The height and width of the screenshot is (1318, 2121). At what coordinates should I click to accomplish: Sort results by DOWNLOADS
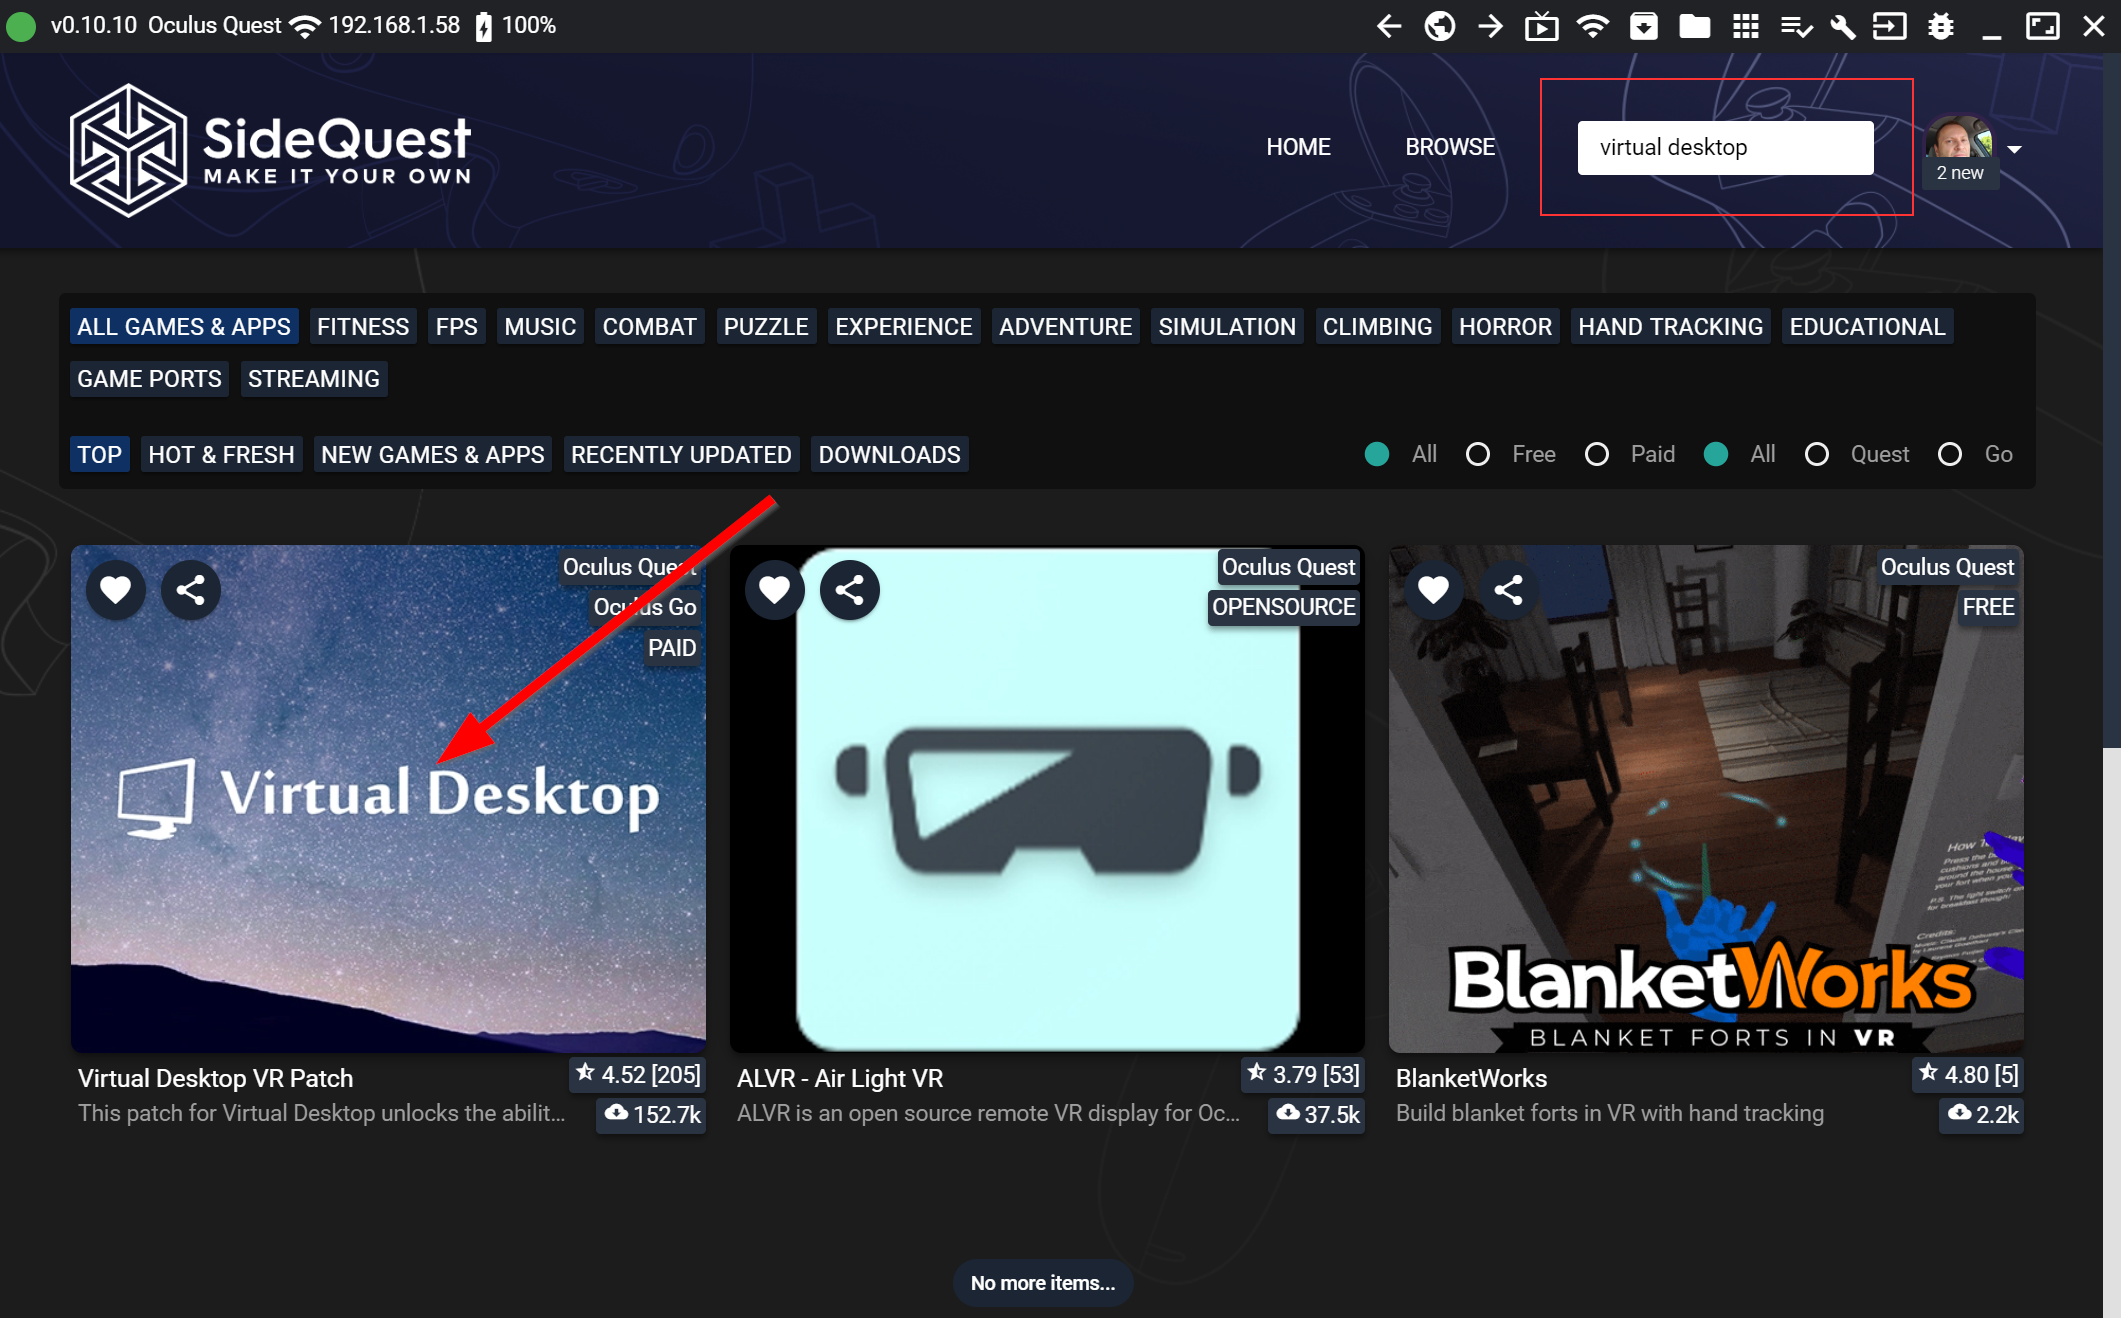(x=889, y=455)
